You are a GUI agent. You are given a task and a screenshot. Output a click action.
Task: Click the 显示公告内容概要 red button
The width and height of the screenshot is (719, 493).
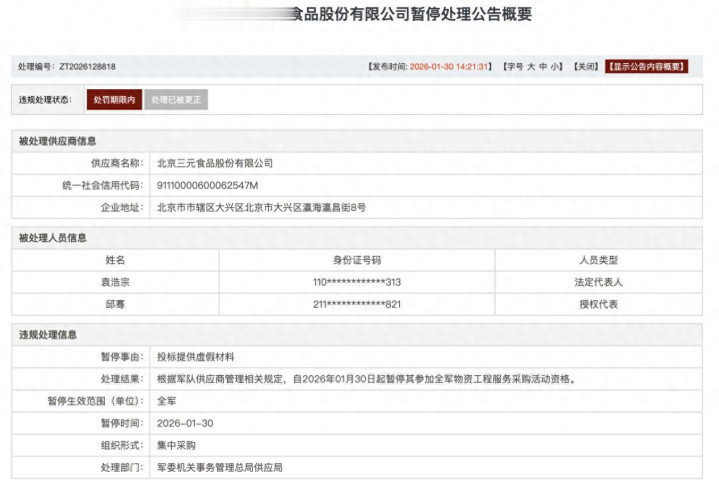647,66
